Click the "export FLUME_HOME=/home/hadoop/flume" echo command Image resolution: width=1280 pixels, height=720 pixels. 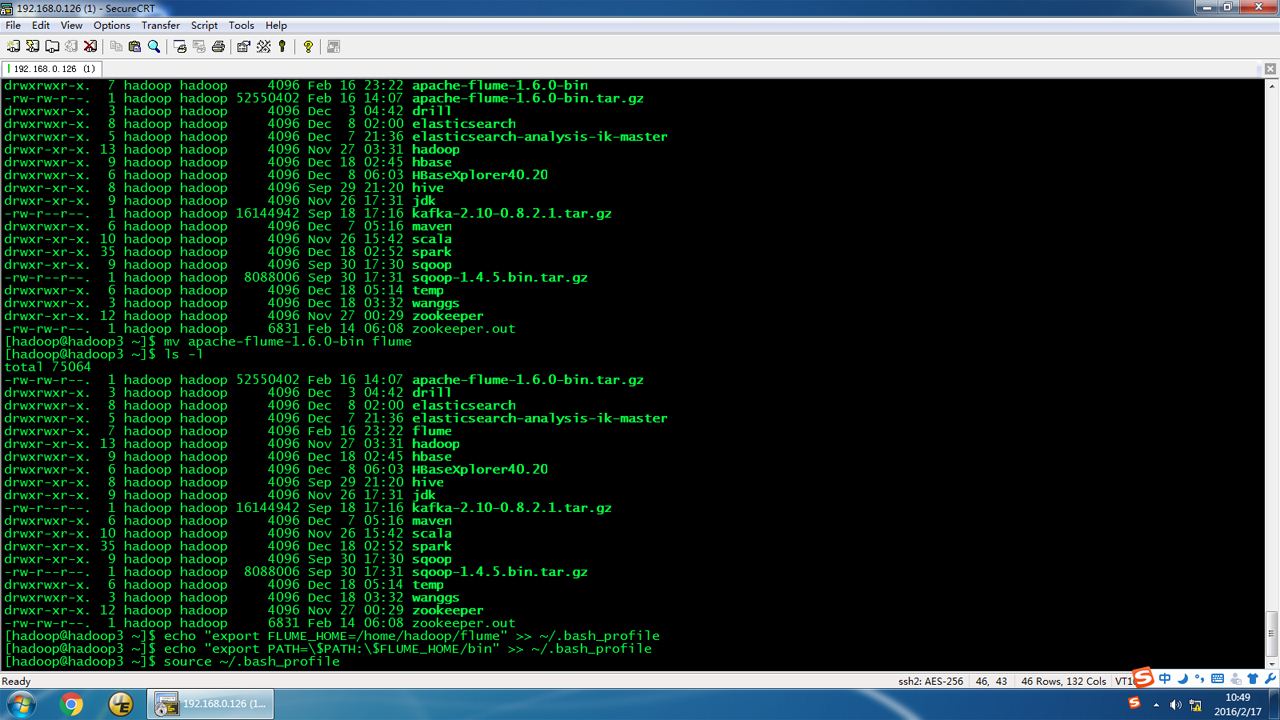pos(412,636)
